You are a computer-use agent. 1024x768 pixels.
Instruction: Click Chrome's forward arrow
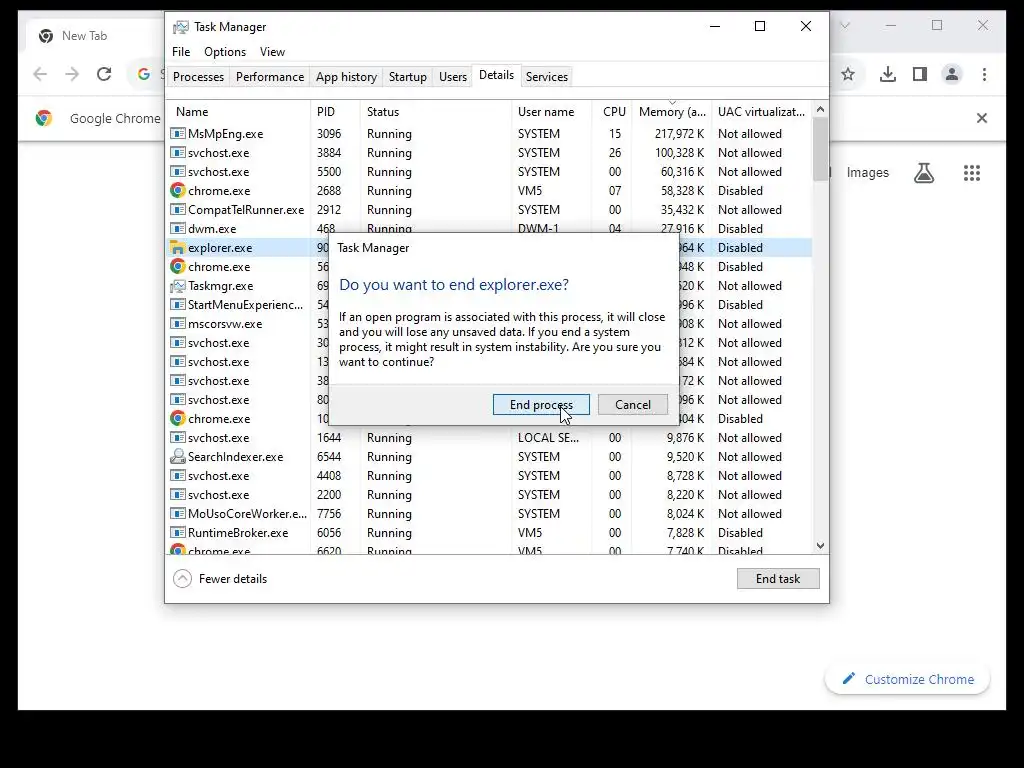pyautogui.click(x=72, y=74)
